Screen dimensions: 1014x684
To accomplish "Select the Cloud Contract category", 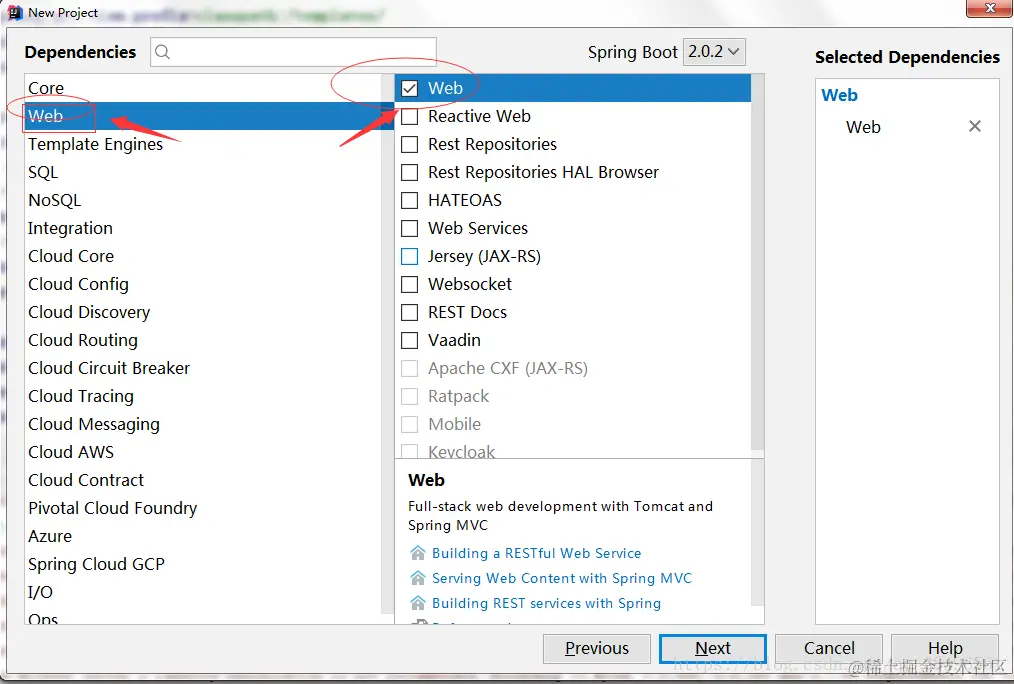I will [x=203, y=480].
